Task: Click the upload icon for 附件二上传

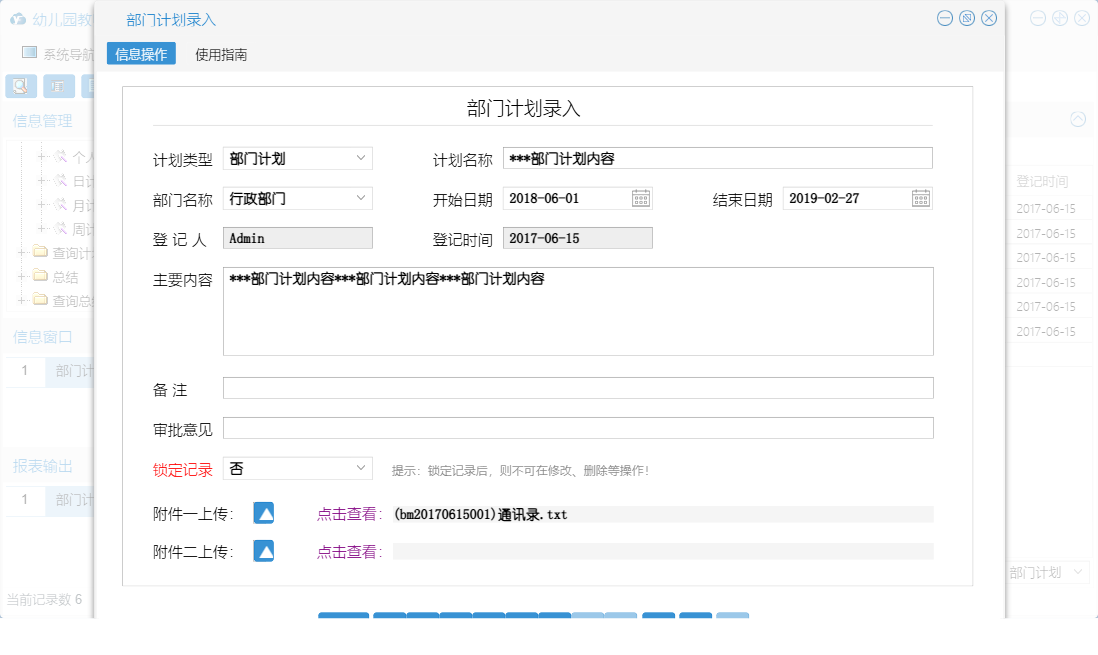Action: 263,550
